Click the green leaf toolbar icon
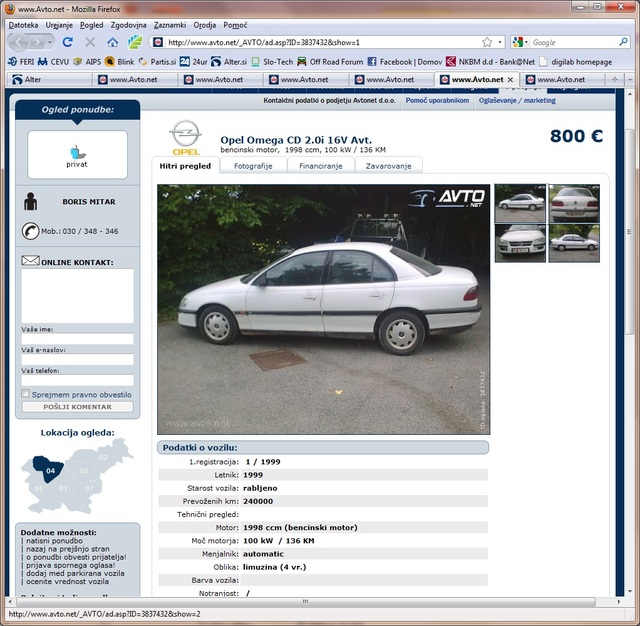This screenshot has height=626, width=640. tap(135, 42)
